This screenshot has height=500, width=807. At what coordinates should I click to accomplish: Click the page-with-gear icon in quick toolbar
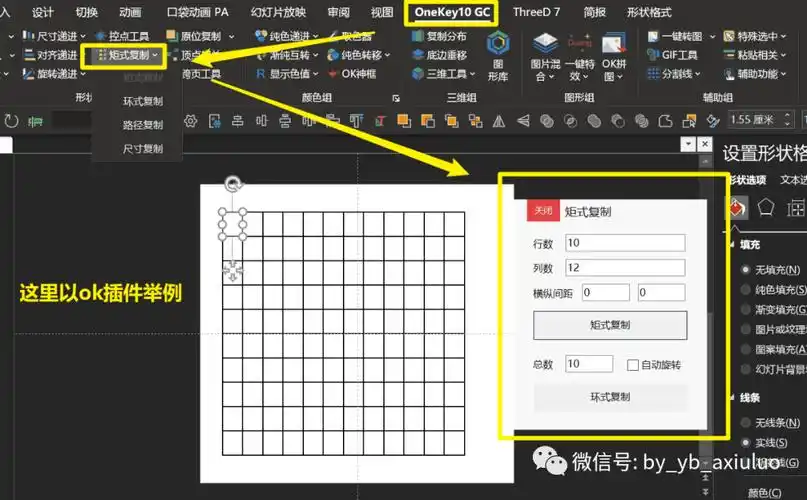(x=215, y=122)
